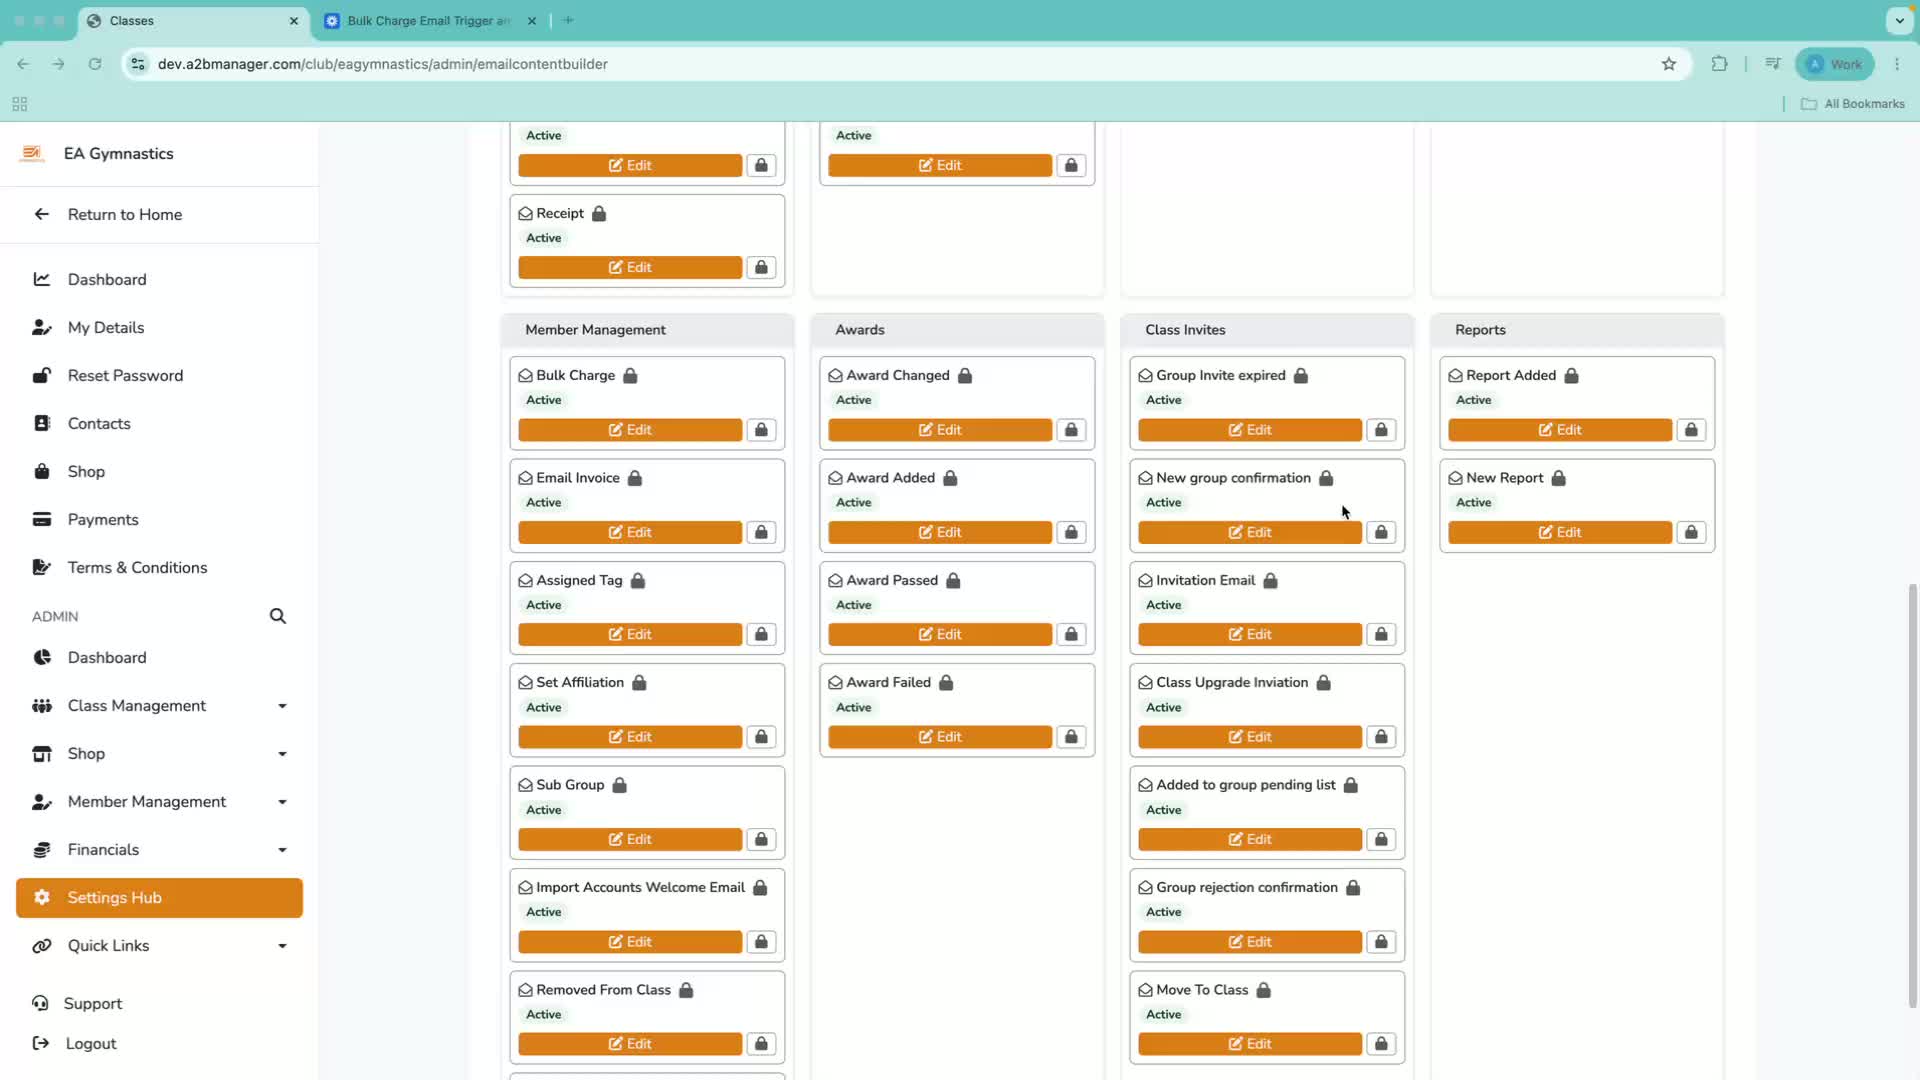Open media control icon in toolbar
This screenshot has height=1080, width=1920.
point(1773,64)
